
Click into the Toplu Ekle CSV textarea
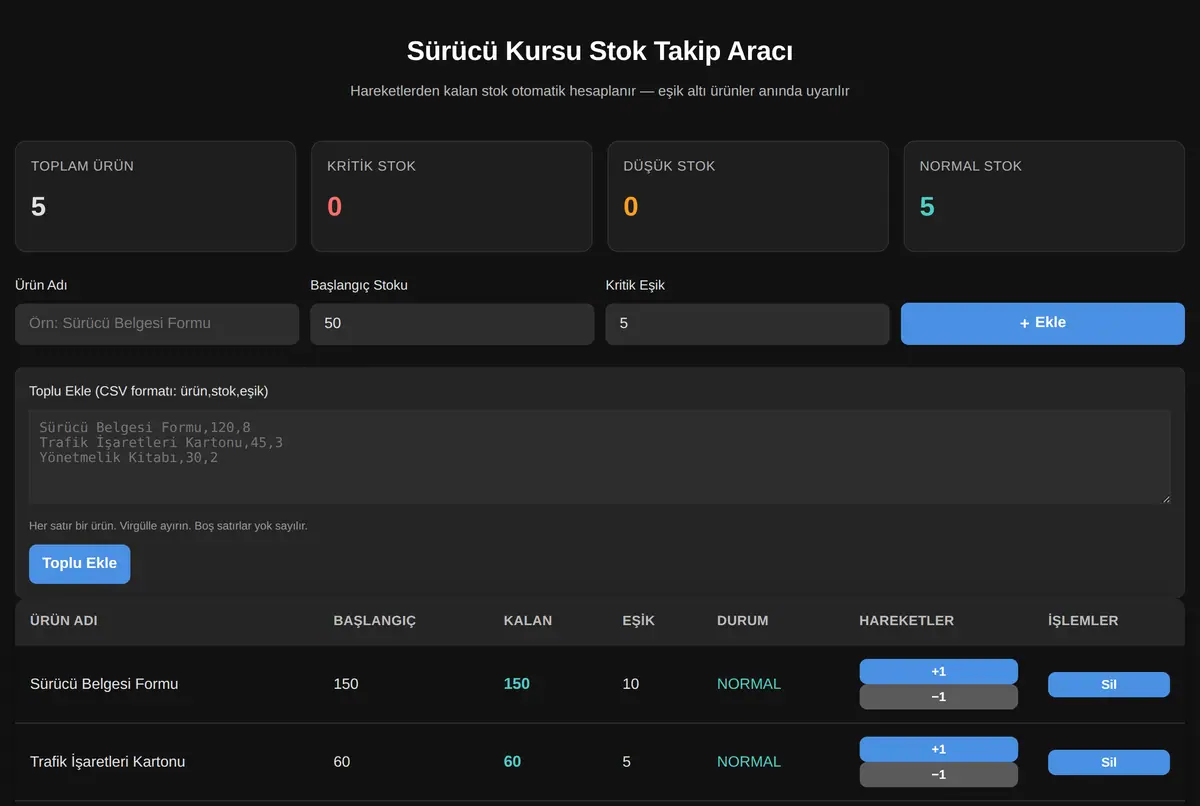[600, 456]
